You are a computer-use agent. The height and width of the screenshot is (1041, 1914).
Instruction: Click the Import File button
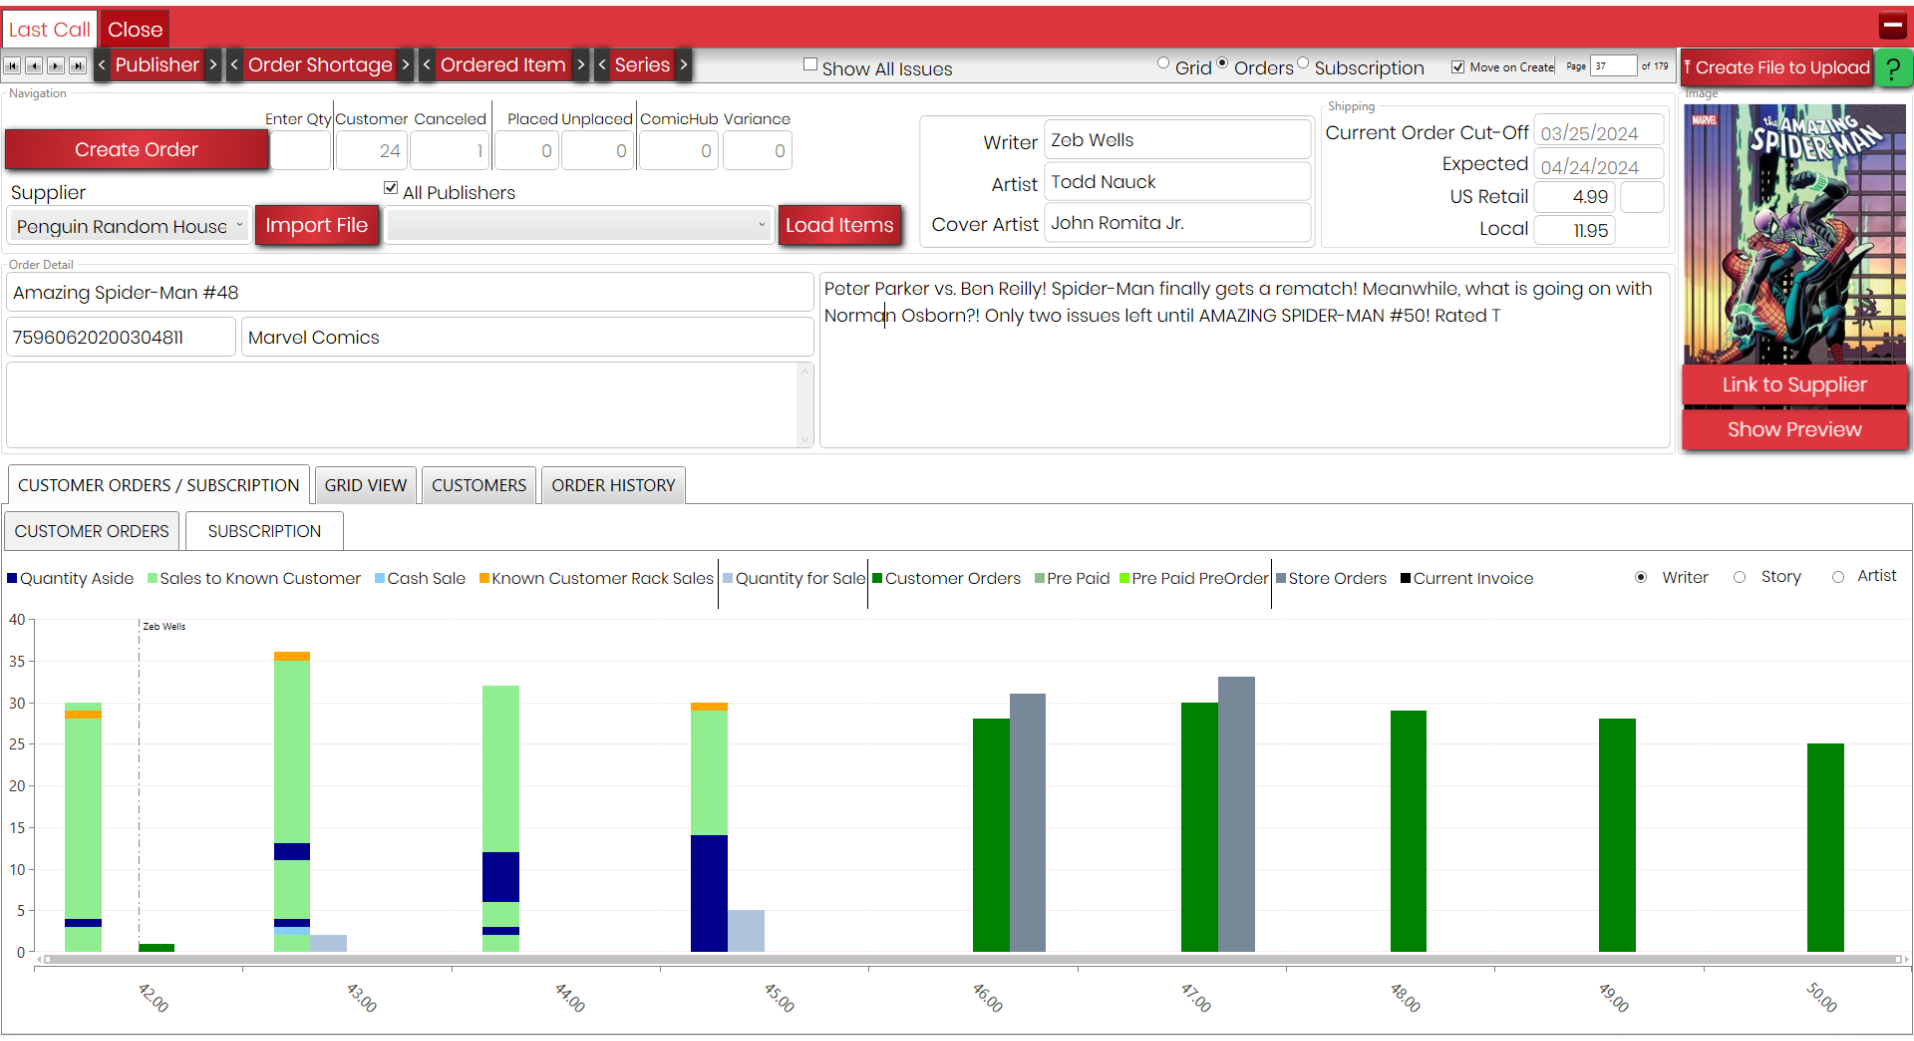(x=316, y=225)
